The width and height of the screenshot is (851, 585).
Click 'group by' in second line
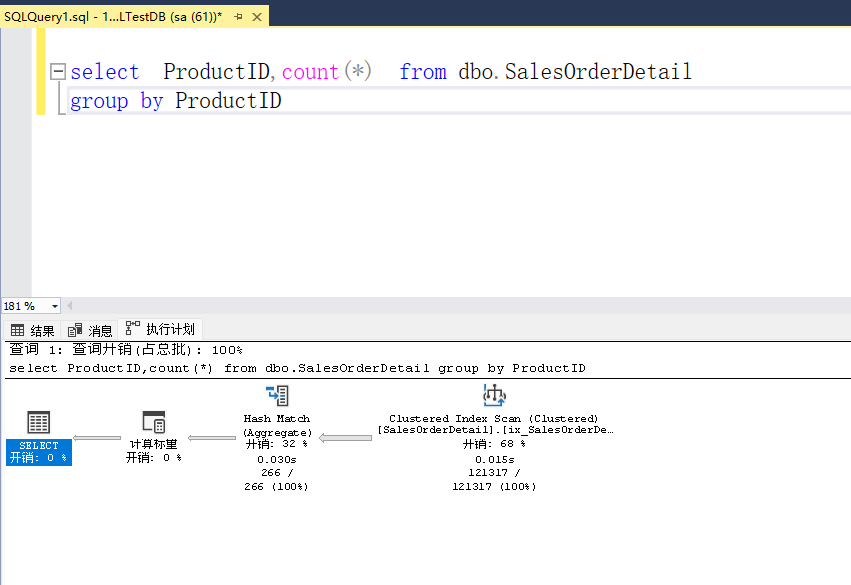117,101
